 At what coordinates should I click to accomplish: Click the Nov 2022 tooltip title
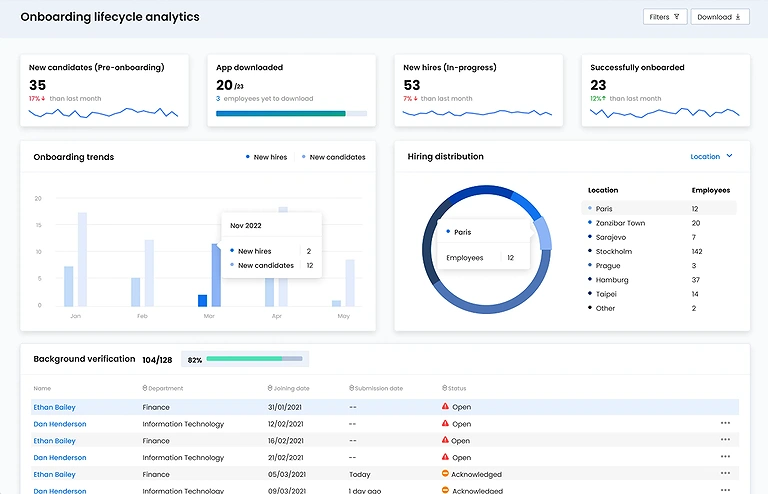click(x=246, y=226)
